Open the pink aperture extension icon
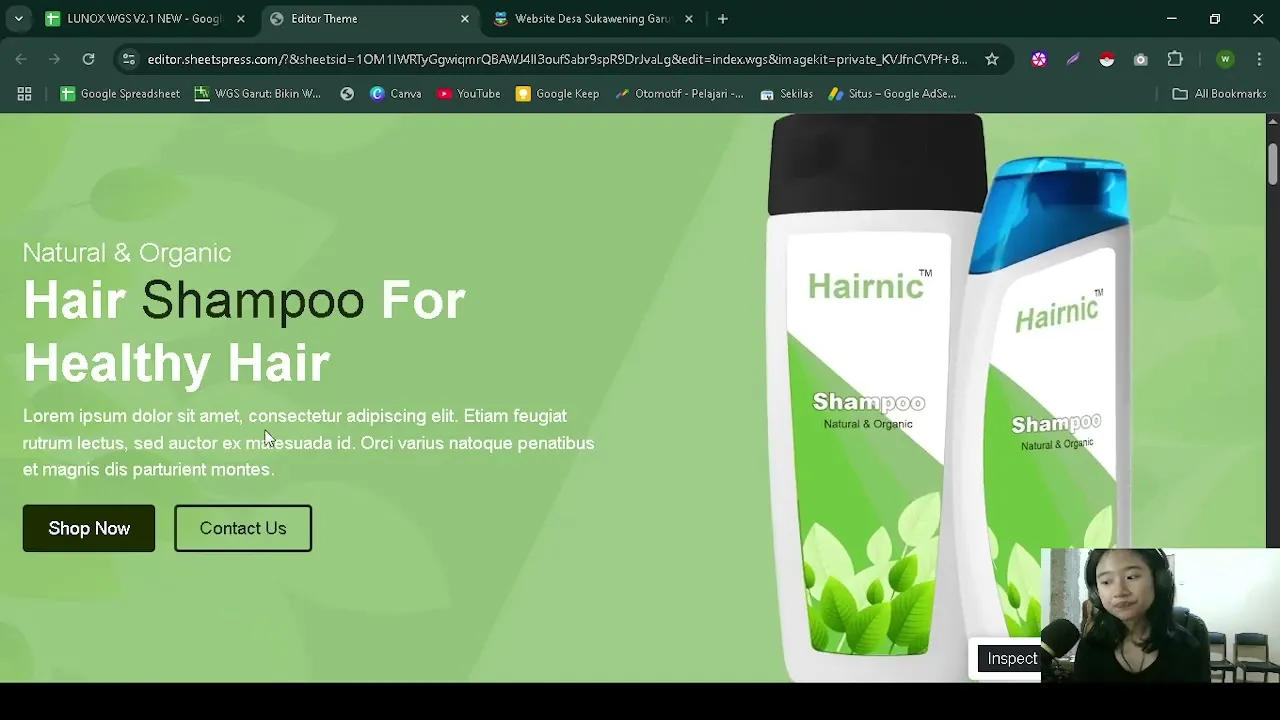The width and height of the screenshot is (1280, 720). [1039, 59]
